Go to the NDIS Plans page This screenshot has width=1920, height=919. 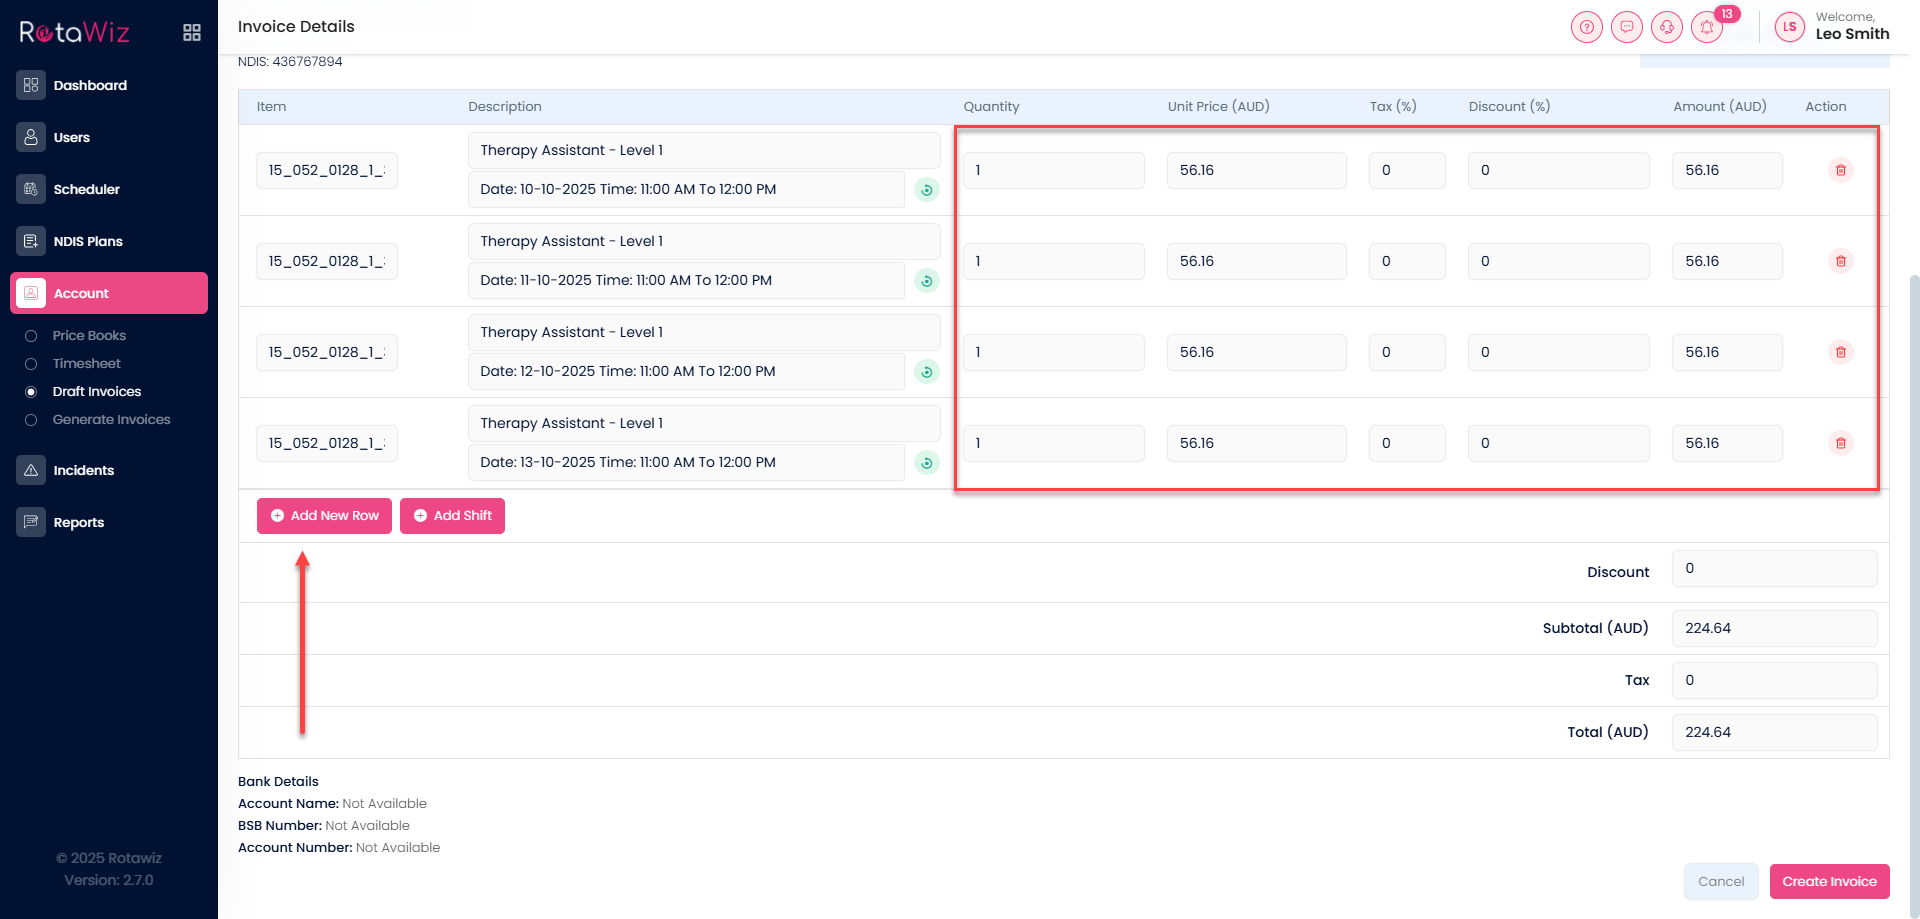click(88, 241)
